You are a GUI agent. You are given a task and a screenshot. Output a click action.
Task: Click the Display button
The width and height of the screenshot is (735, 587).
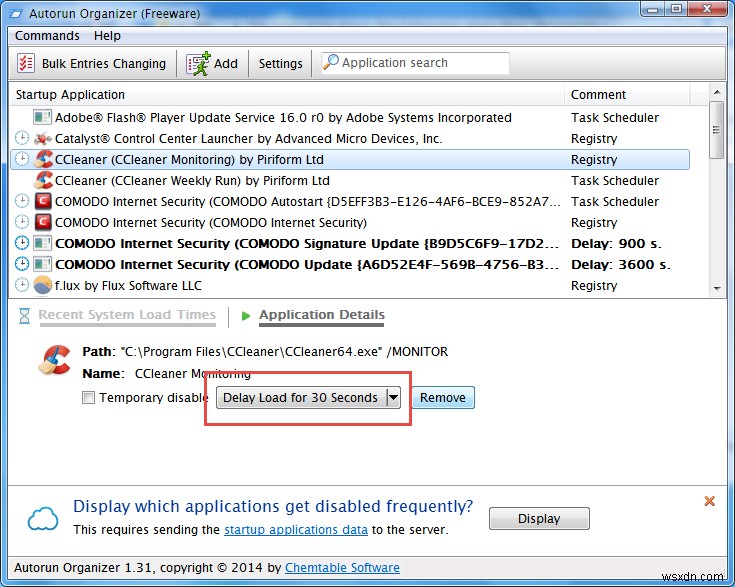(539, 519)
